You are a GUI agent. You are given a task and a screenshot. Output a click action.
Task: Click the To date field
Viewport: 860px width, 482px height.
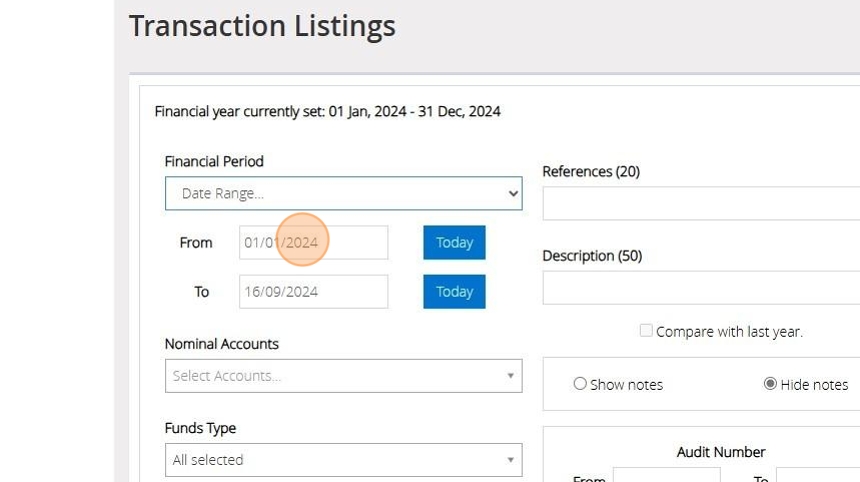pyautogui.click(x=313, y=292)
